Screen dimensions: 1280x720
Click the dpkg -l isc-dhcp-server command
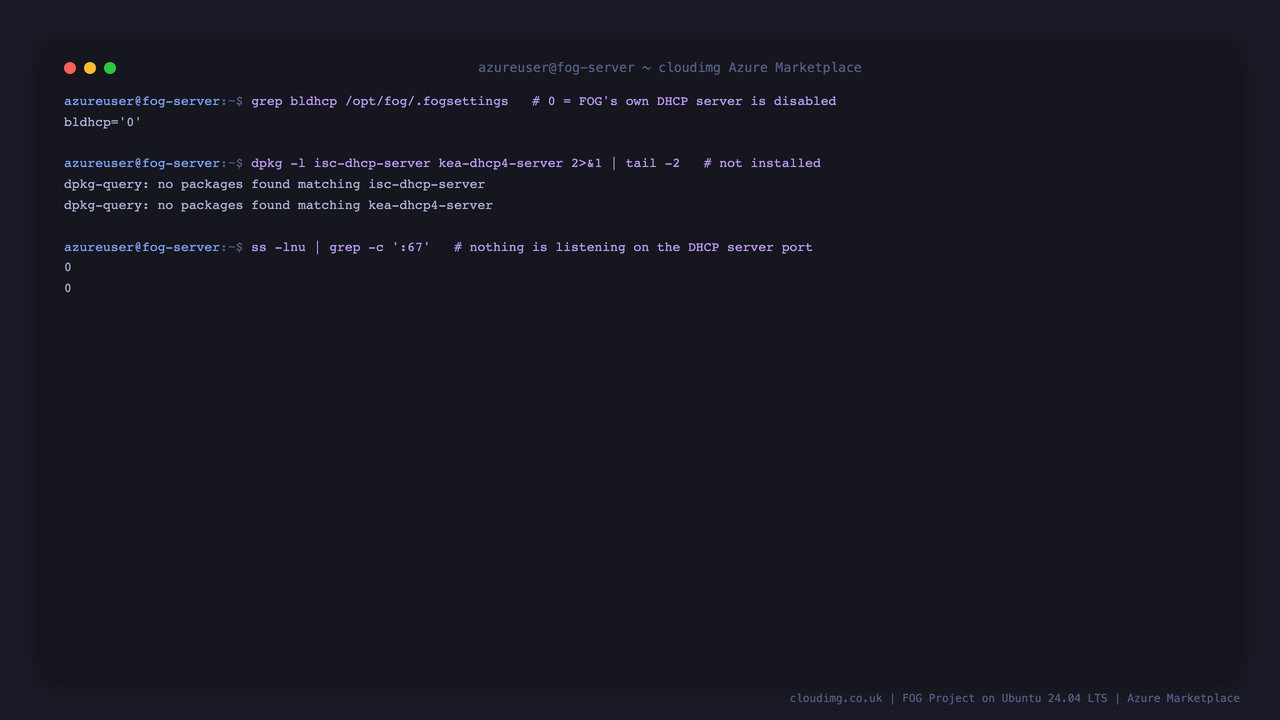465,163
